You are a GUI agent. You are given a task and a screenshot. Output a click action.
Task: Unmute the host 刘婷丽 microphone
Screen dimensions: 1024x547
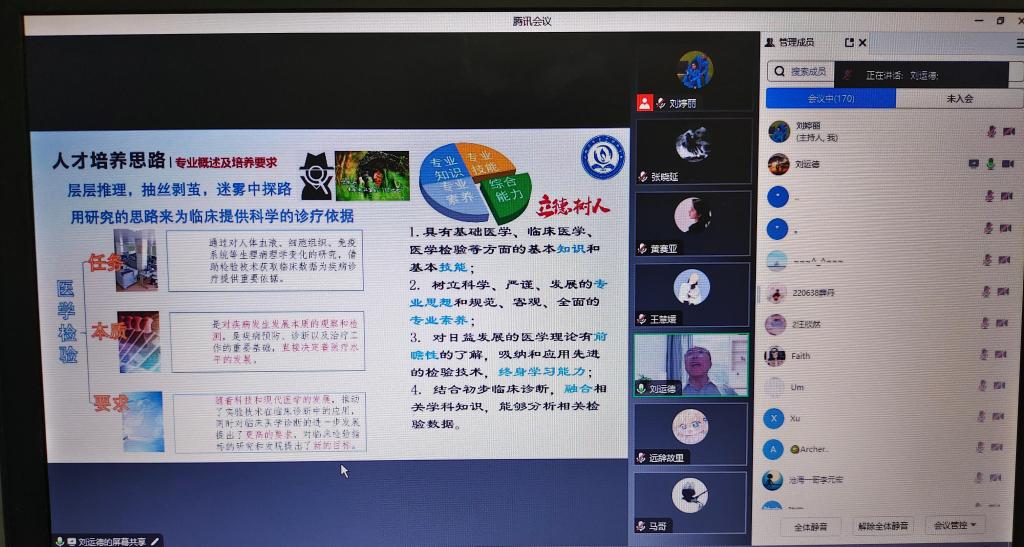pyautogui.click(x=991, y=132)
